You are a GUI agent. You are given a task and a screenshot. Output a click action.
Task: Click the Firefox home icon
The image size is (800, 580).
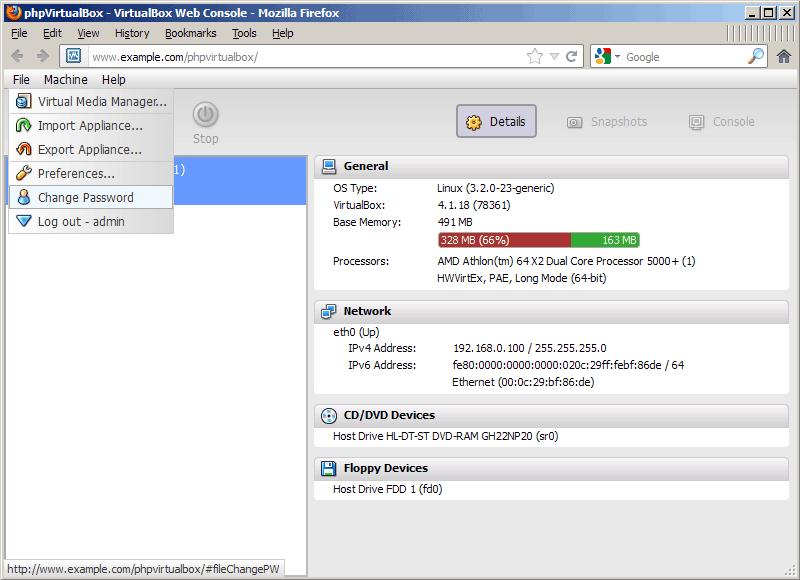pyautogui.click(x=786, y=56)
